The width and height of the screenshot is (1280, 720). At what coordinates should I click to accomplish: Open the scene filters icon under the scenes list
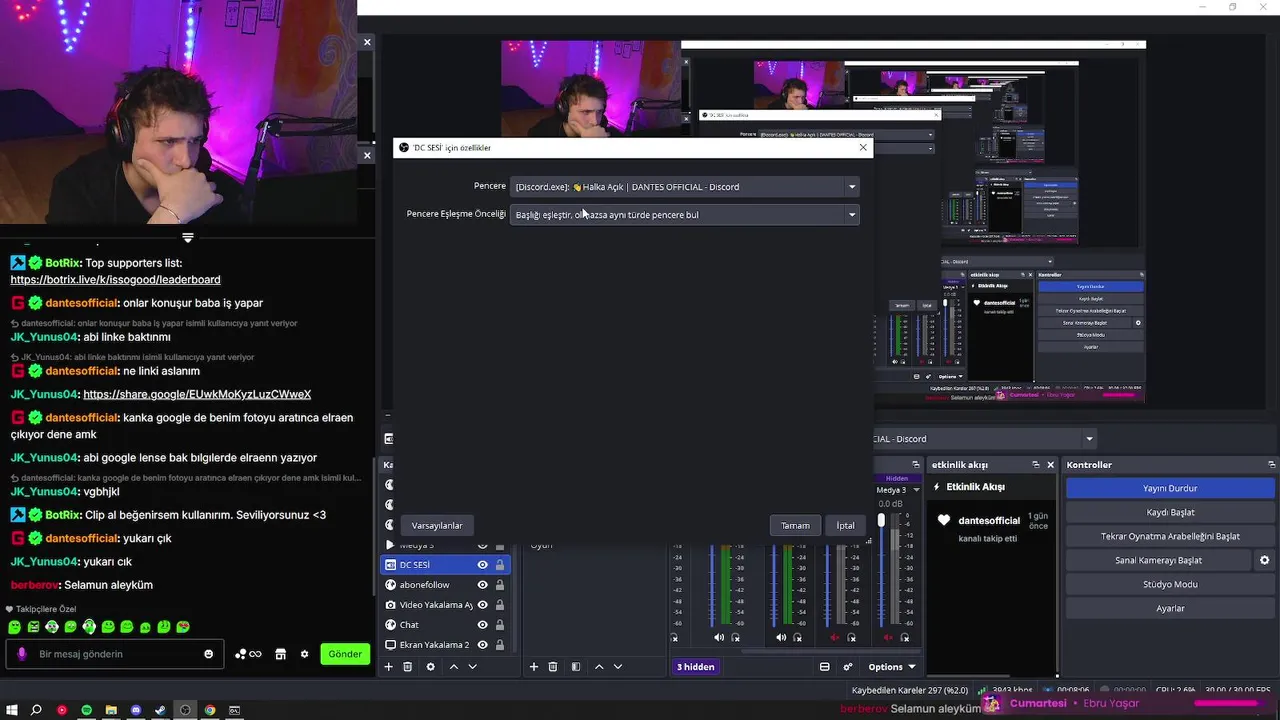tap(576, 667)
